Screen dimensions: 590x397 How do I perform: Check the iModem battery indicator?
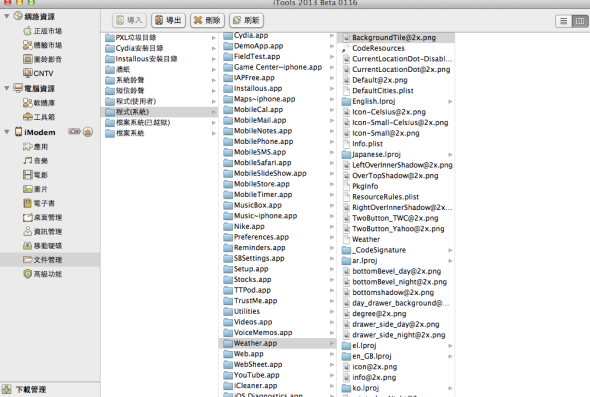74,131
